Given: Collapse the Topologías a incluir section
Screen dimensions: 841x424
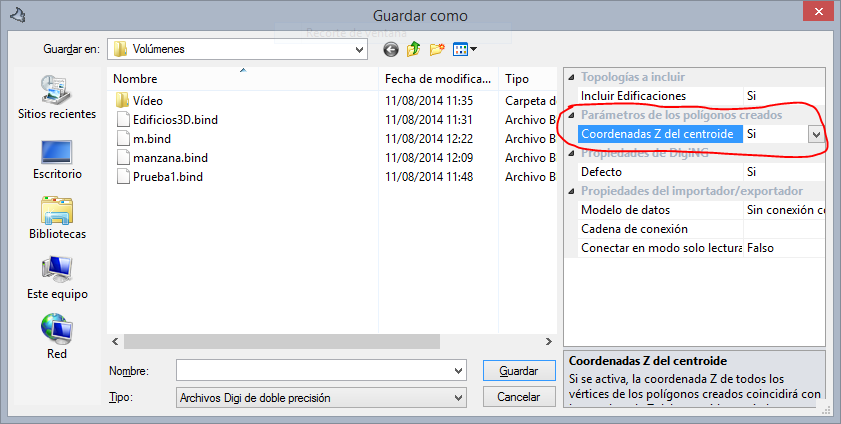Looking at the screenshot, I should 571,77.
